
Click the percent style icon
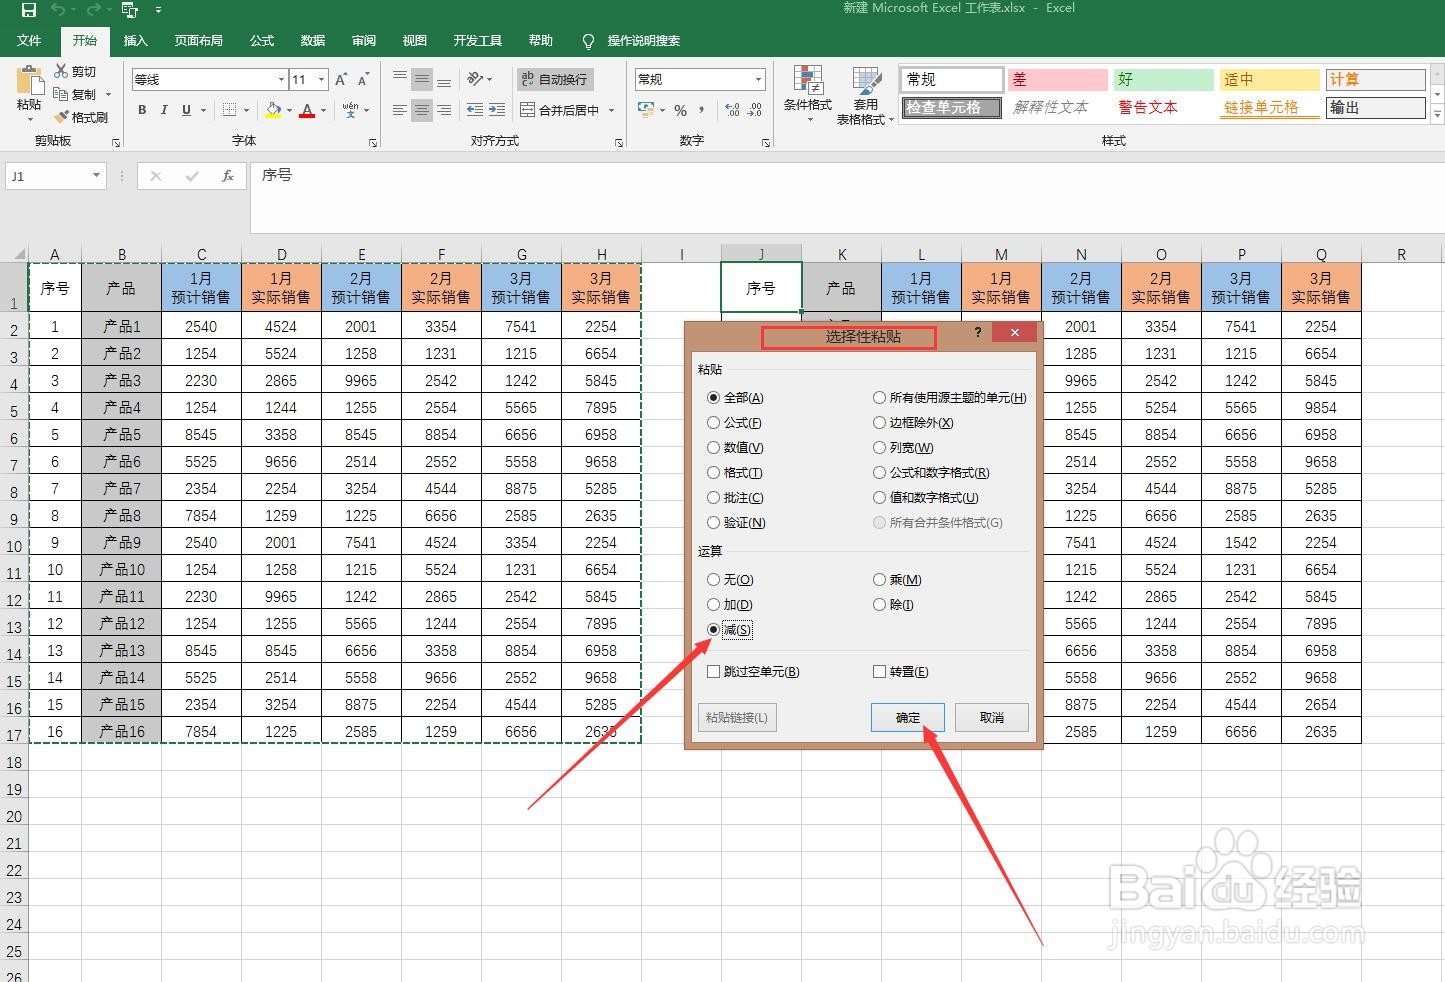(680, 110)
